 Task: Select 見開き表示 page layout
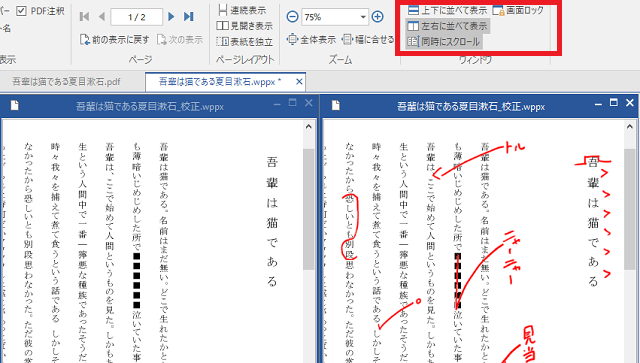point(244,26)
